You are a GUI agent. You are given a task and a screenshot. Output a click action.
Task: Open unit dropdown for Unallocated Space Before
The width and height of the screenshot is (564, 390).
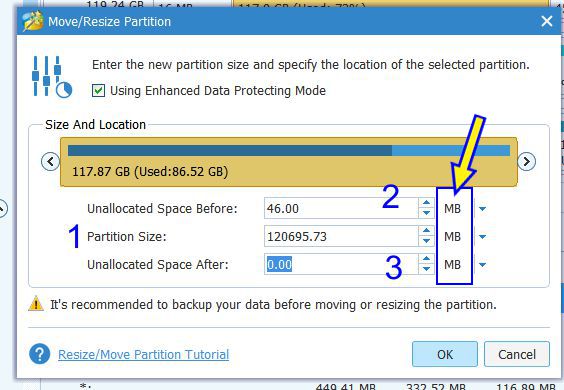point(482,208)
